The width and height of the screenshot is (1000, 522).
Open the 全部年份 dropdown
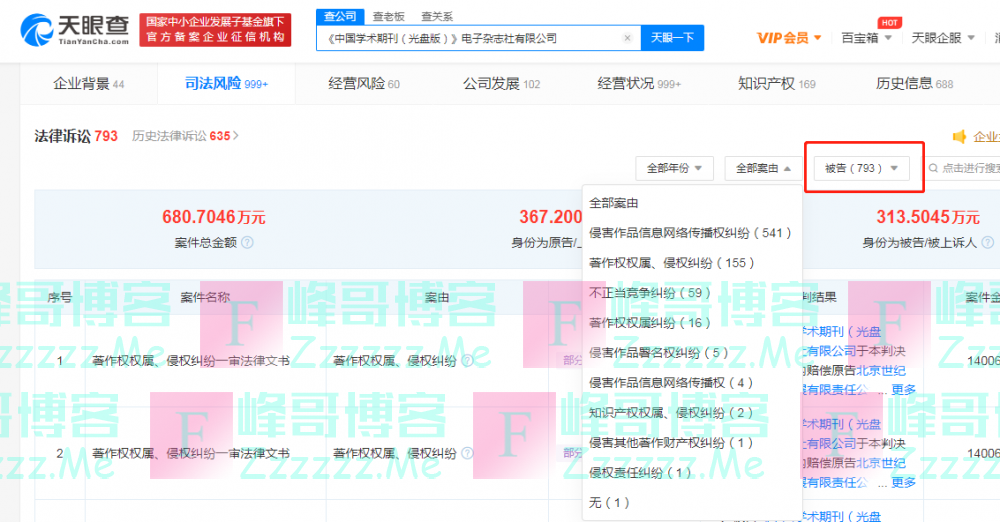click(x=674, y=168)
